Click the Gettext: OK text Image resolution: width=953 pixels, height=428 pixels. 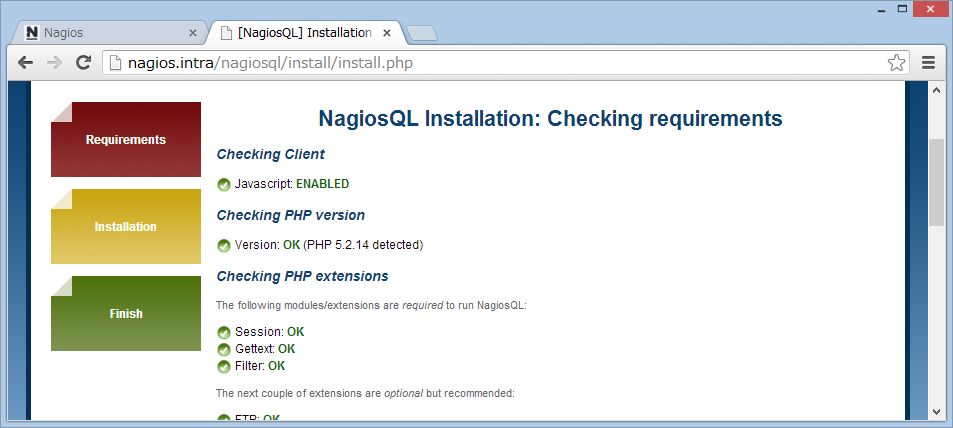[x=265, y=349]
